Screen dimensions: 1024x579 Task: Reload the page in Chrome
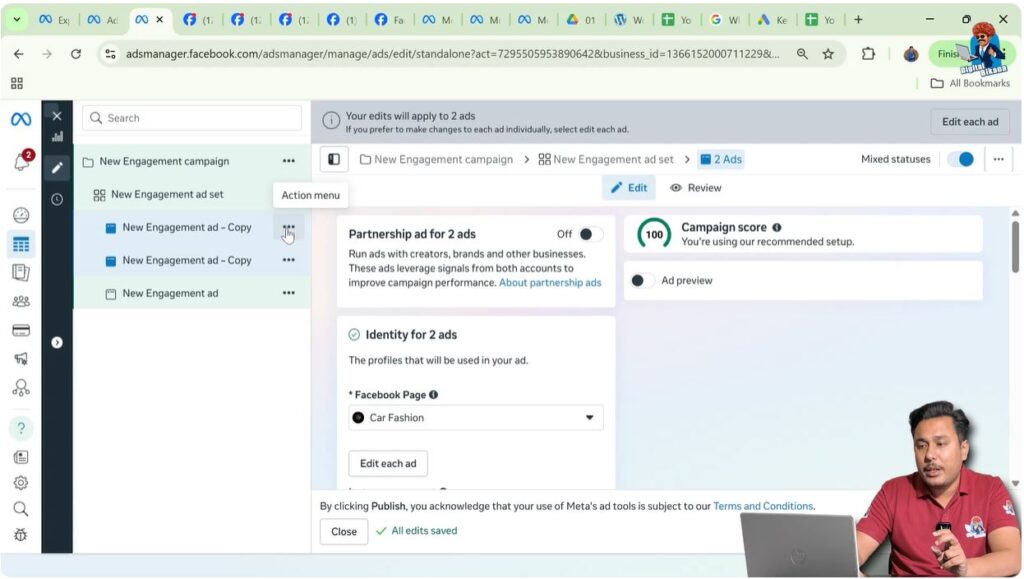coord(76,54)
